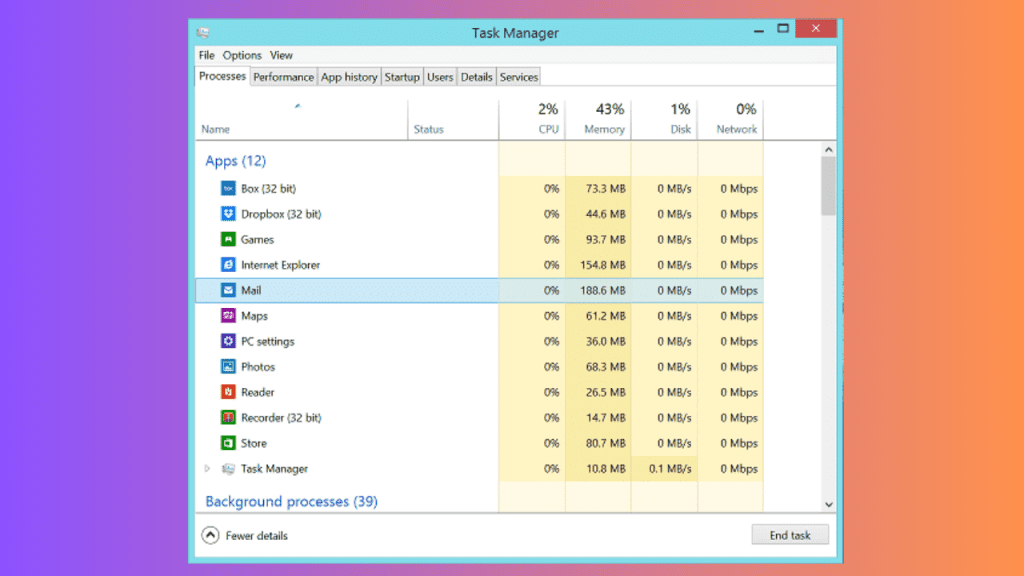1024x576 pixels.
Task: Click the green Games app icon
Action: [228, 240]
